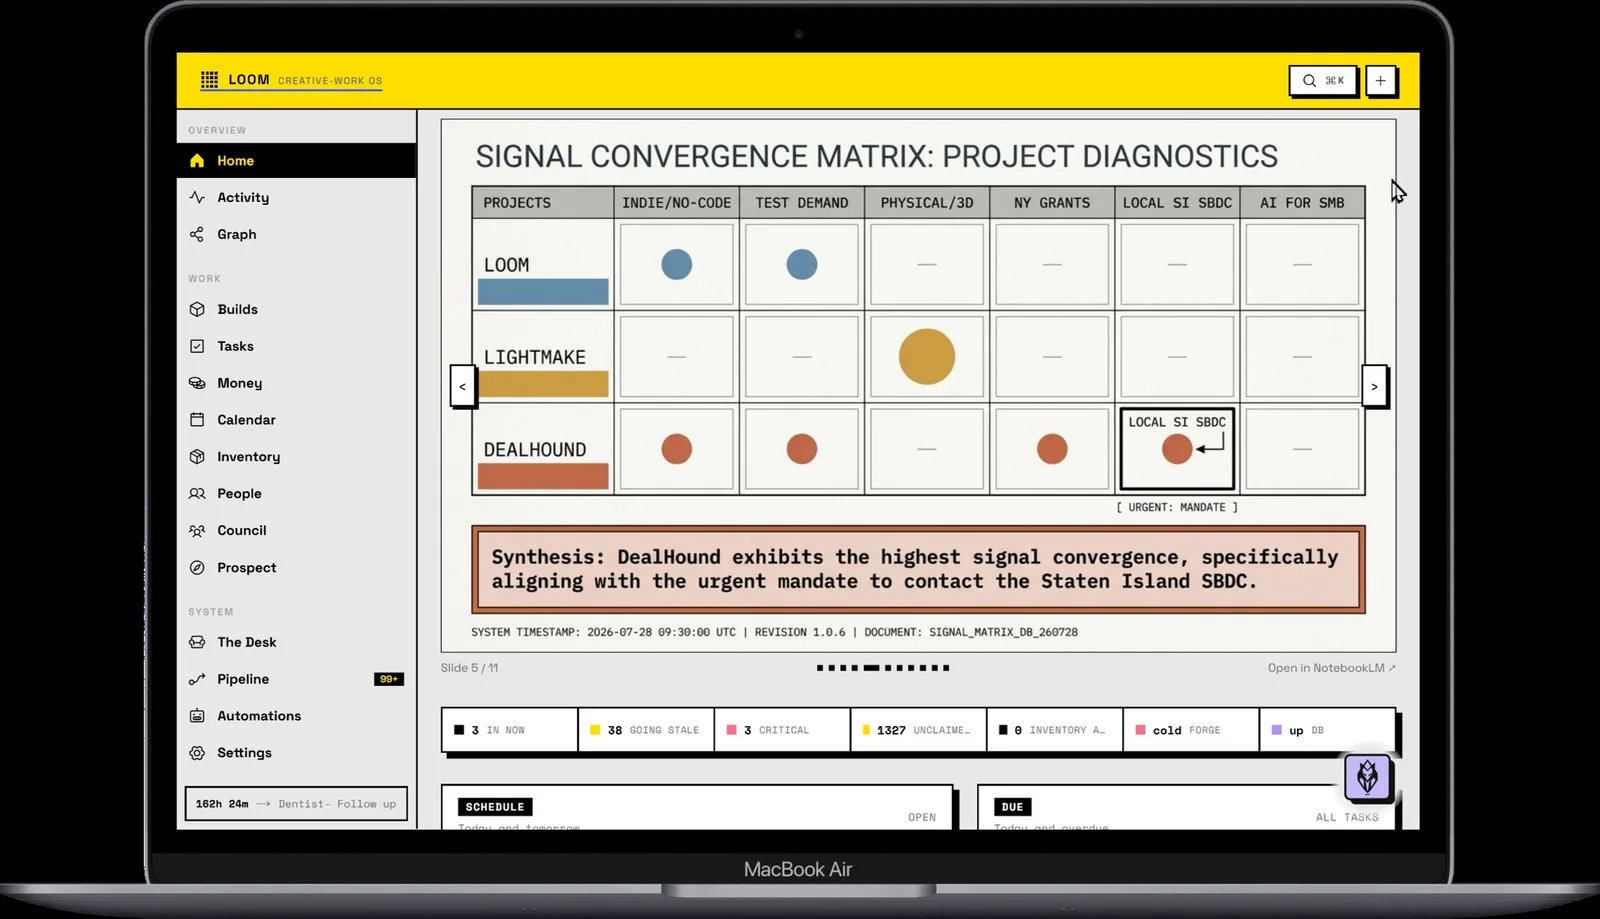Click OPEN on the Schedule card
This screenshot has height=919, width=1600.
[922, 817]
